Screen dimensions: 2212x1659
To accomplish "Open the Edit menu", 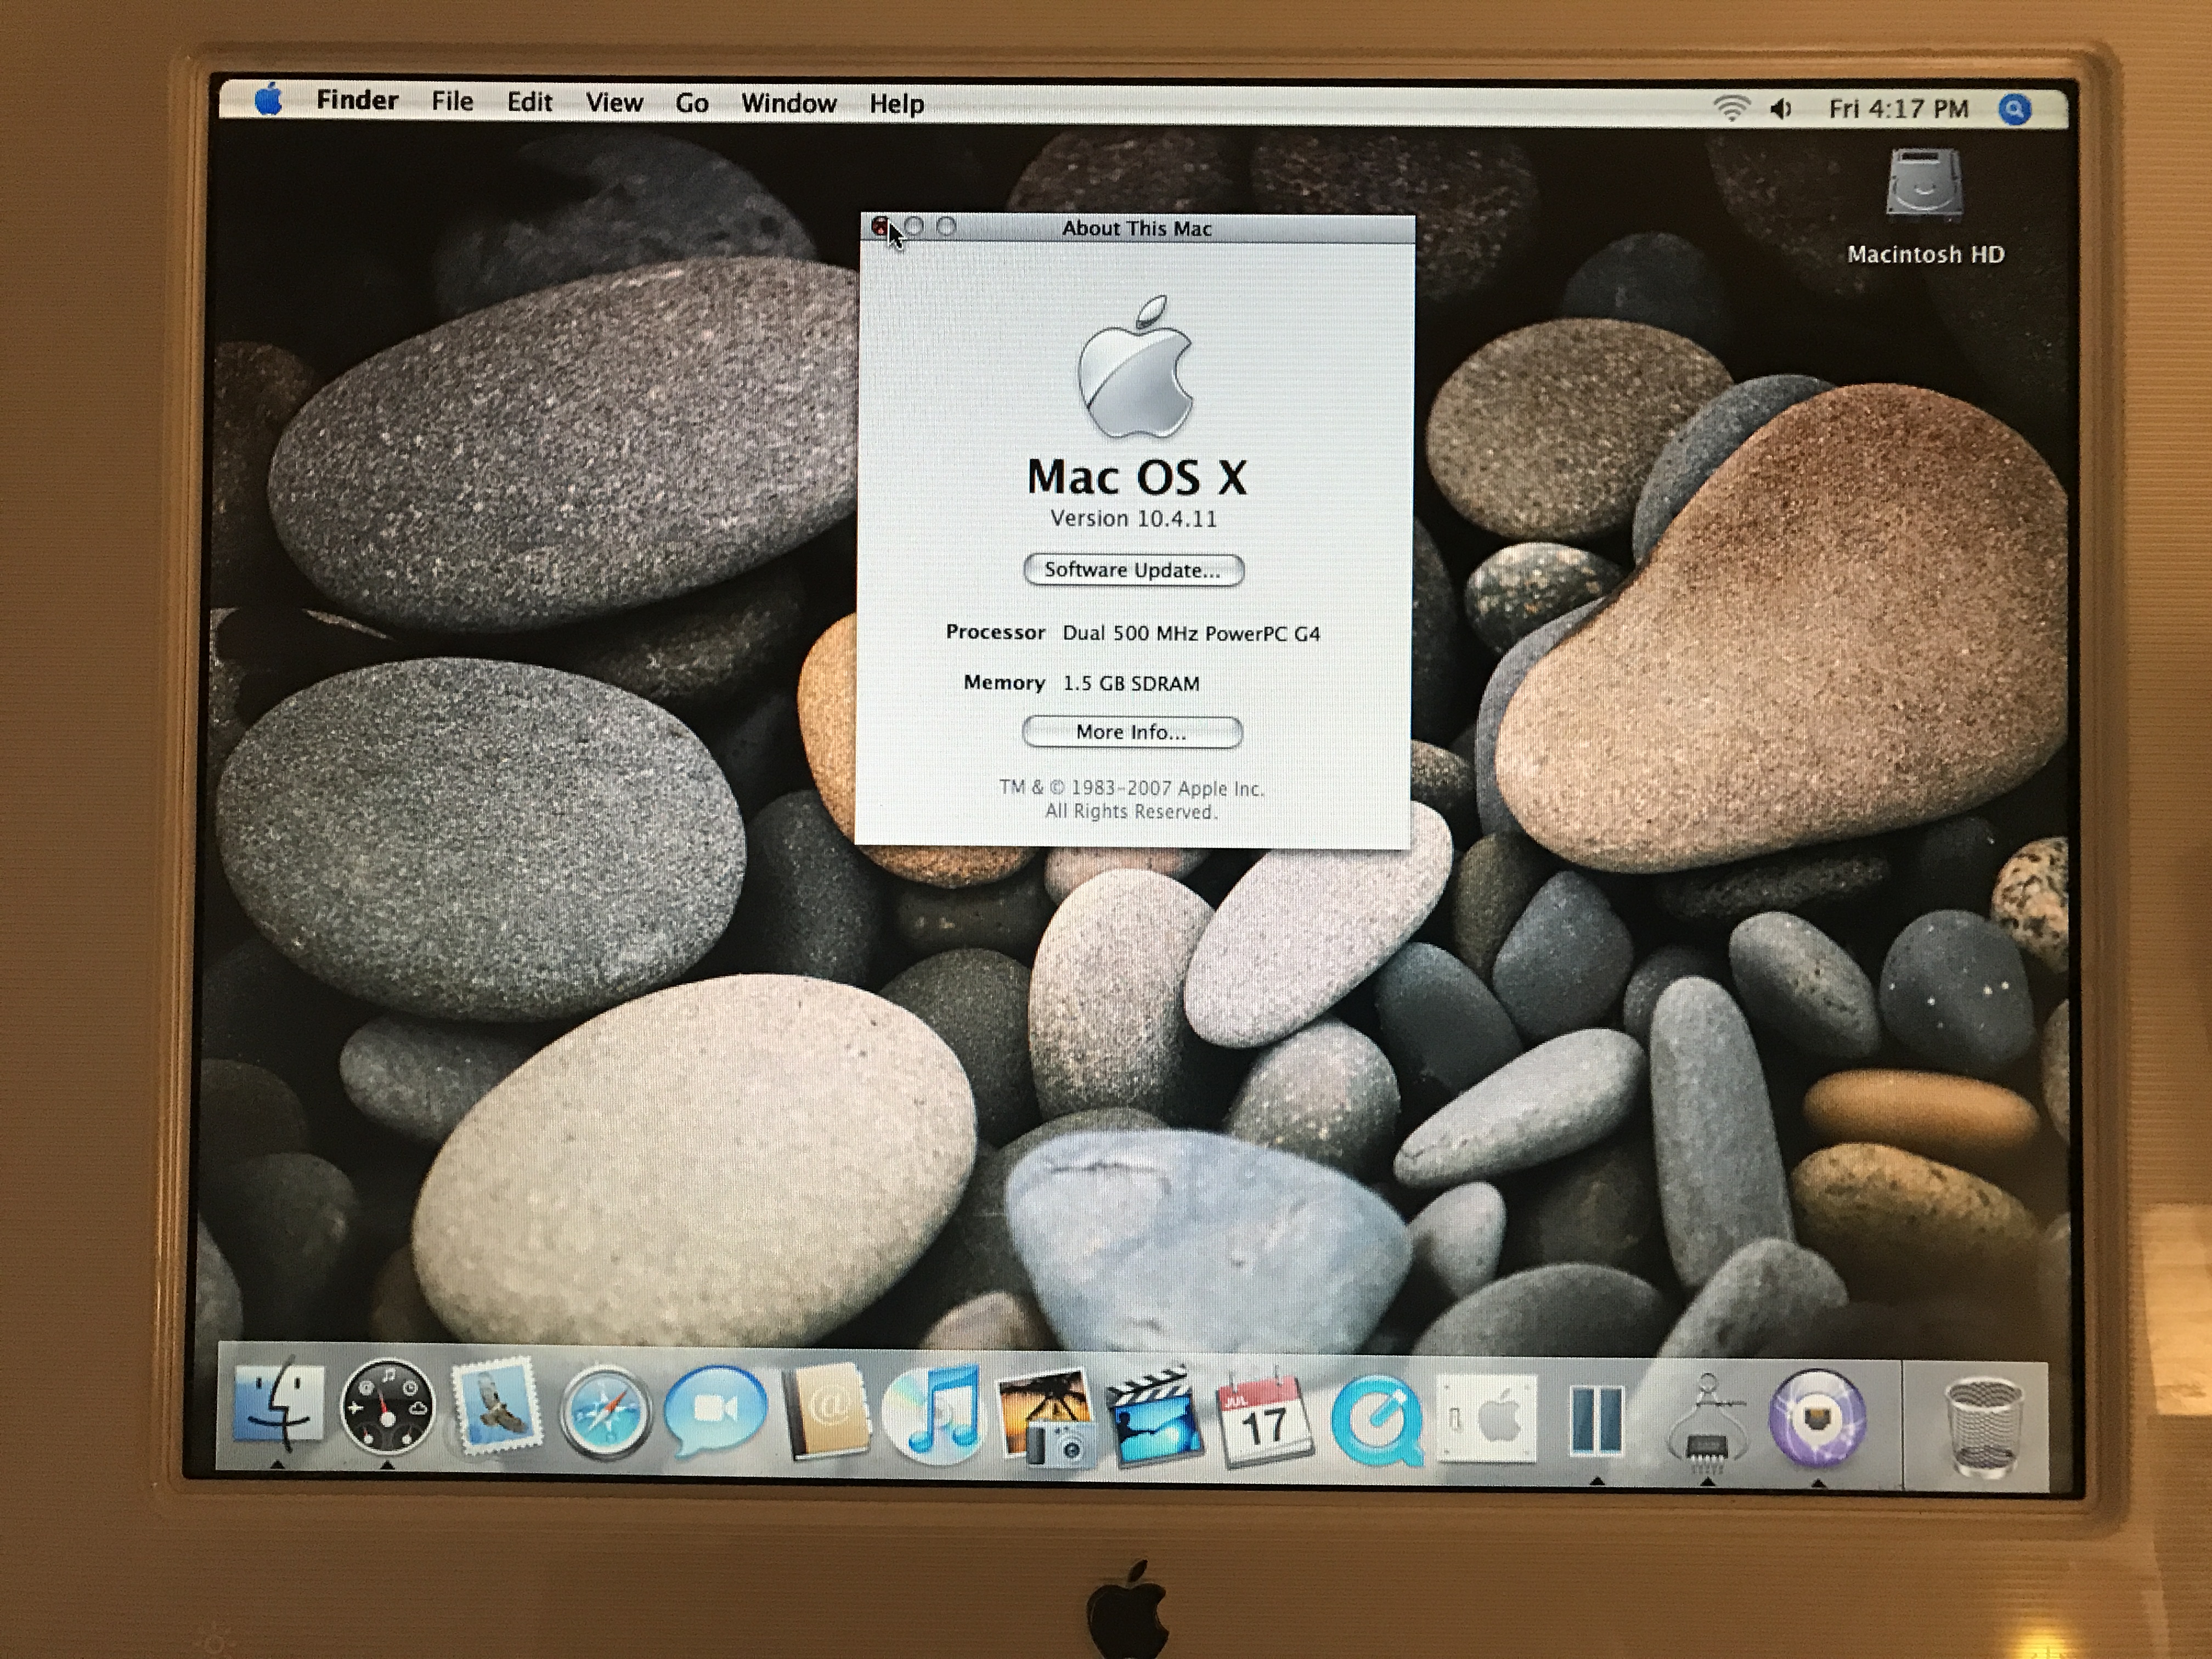I will point(529,102).
